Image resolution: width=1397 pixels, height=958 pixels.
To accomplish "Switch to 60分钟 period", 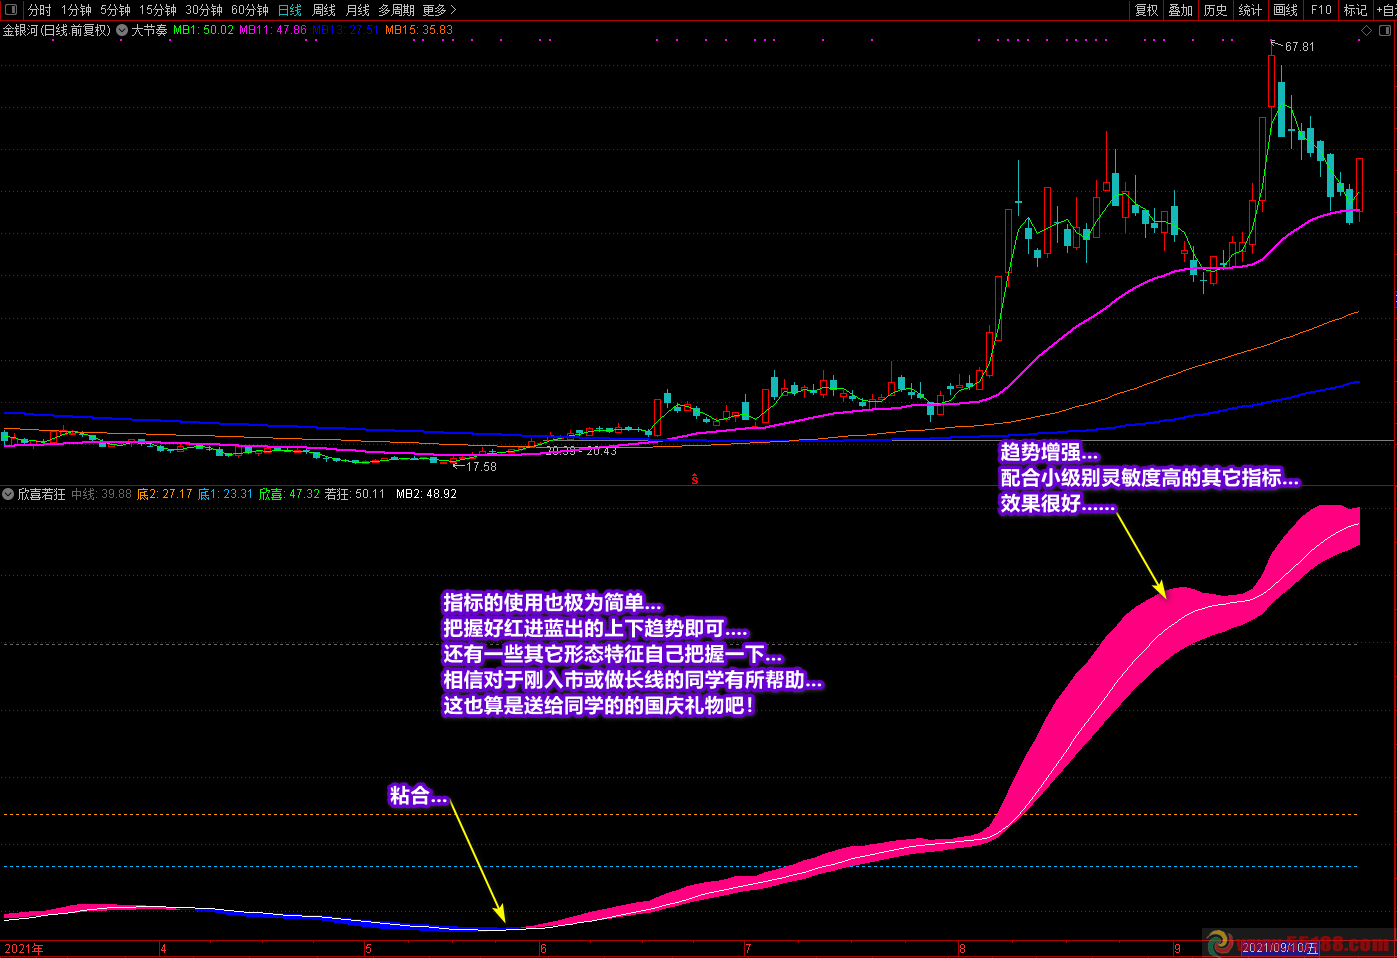I will (250, 10).
